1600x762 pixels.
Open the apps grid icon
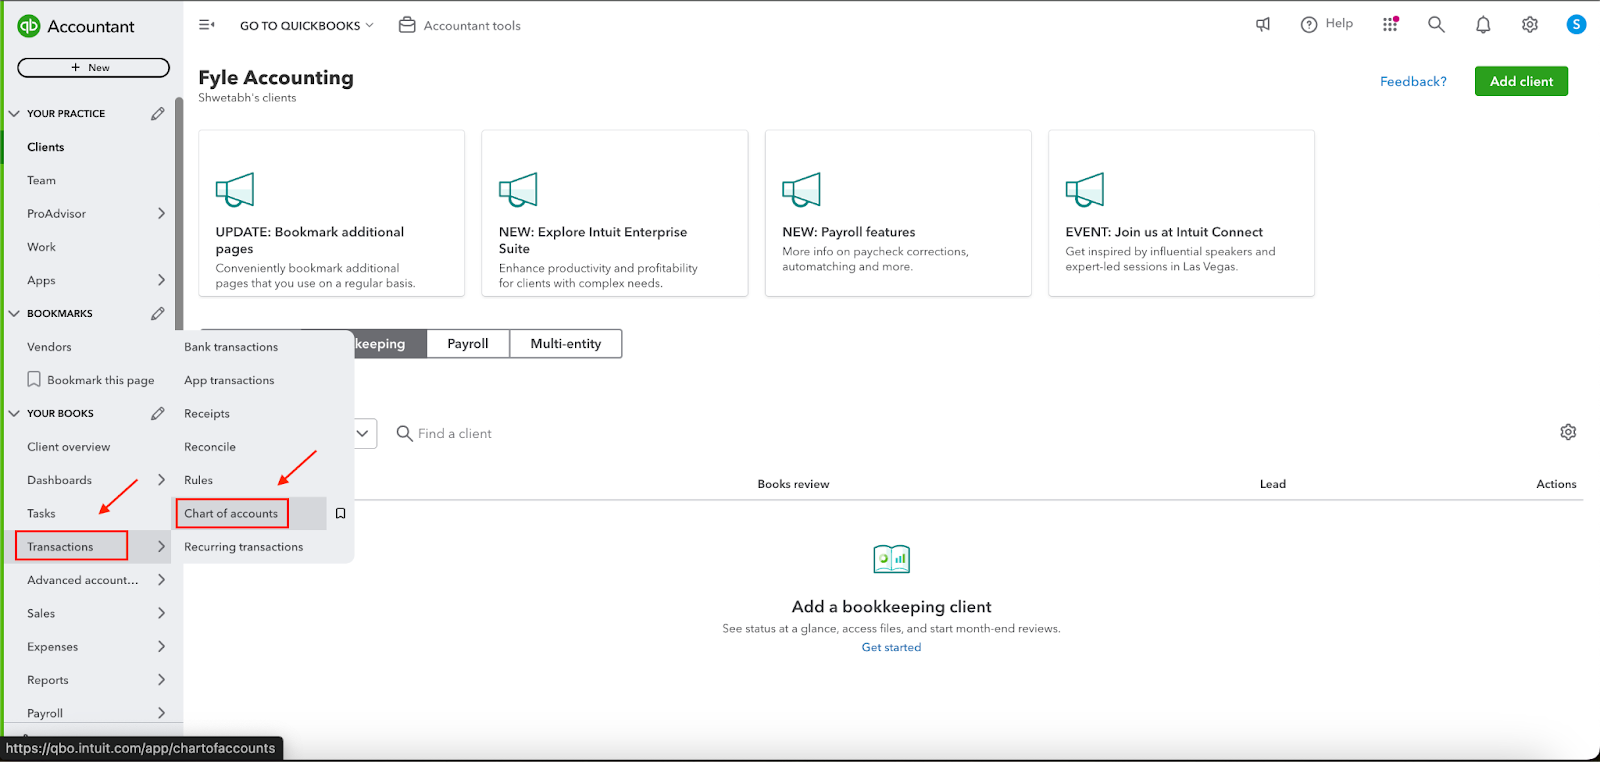(1390, 25)
